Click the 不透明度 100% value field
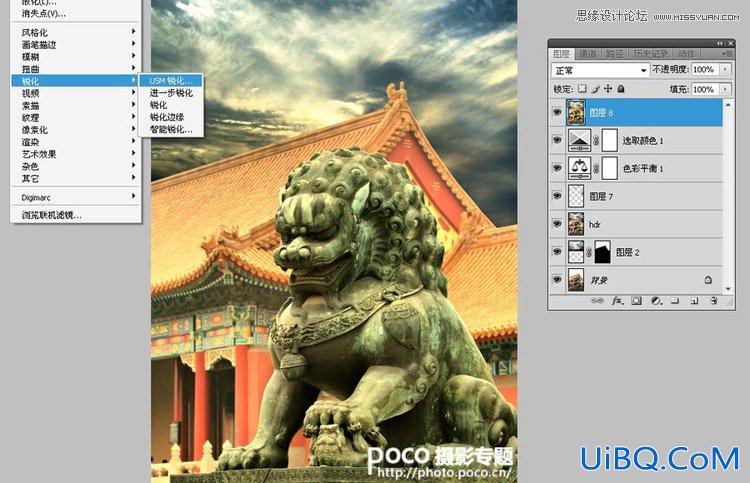The image size is (750, 483). pyautogui.click(x=706, y=69)
